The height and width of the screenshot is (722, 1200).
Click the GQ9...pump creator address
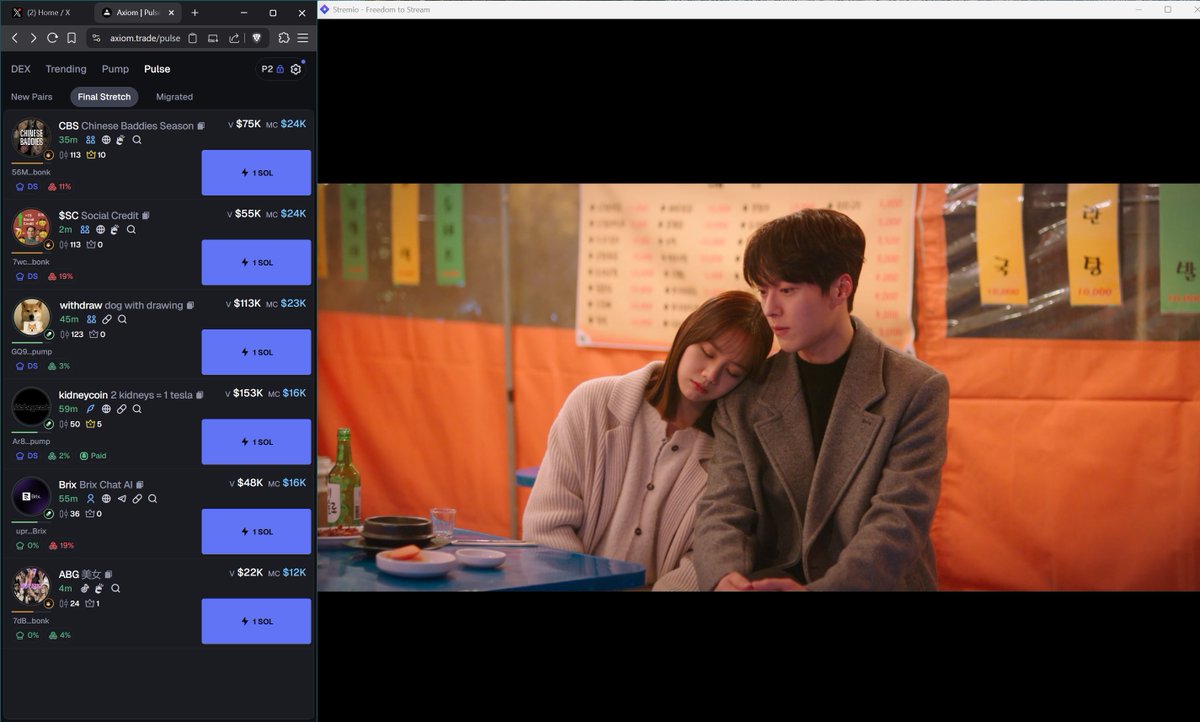coord(32,351)
